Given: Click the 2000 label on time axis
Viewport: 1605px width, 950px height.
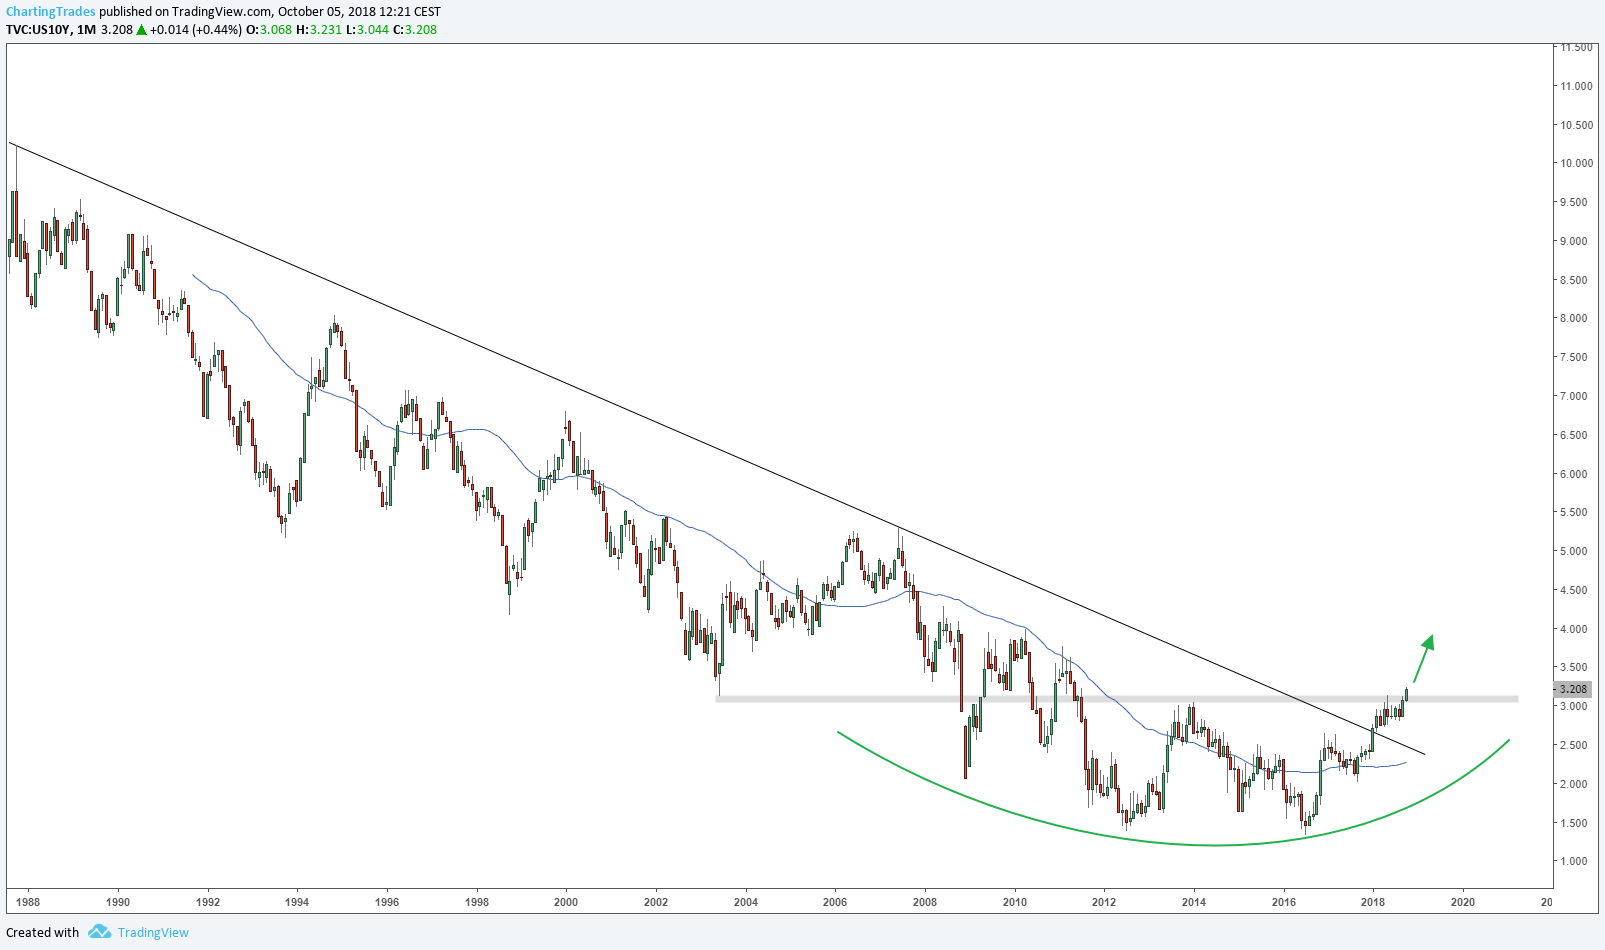Looking at the screenshot, I should tap(566, 902).
